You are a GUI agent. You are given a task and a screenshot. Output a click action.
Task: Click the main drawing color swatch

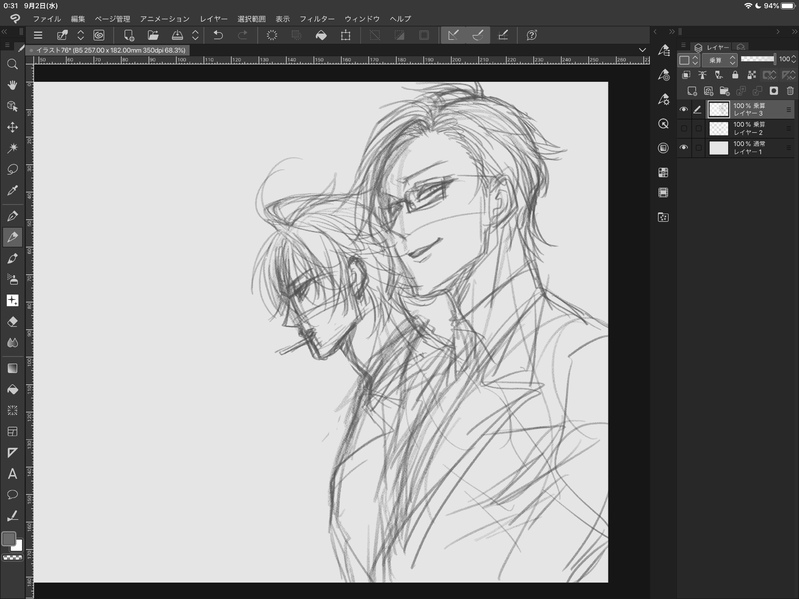pyautogui.click(x=8, y=538)
